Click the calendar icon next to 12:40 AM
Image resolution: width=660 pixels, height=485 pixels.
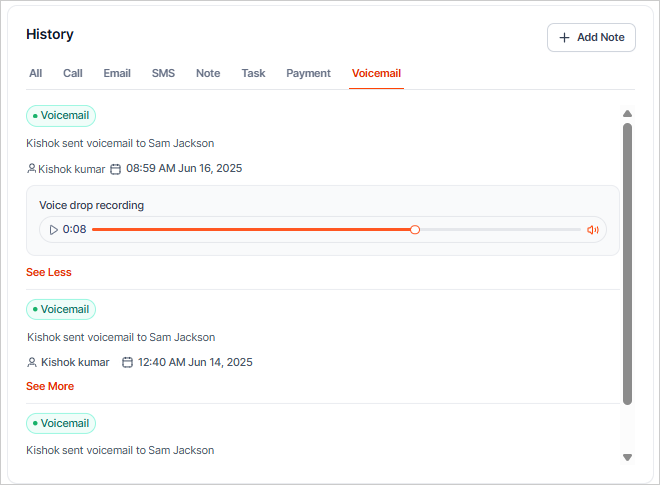tap(127, 362)
